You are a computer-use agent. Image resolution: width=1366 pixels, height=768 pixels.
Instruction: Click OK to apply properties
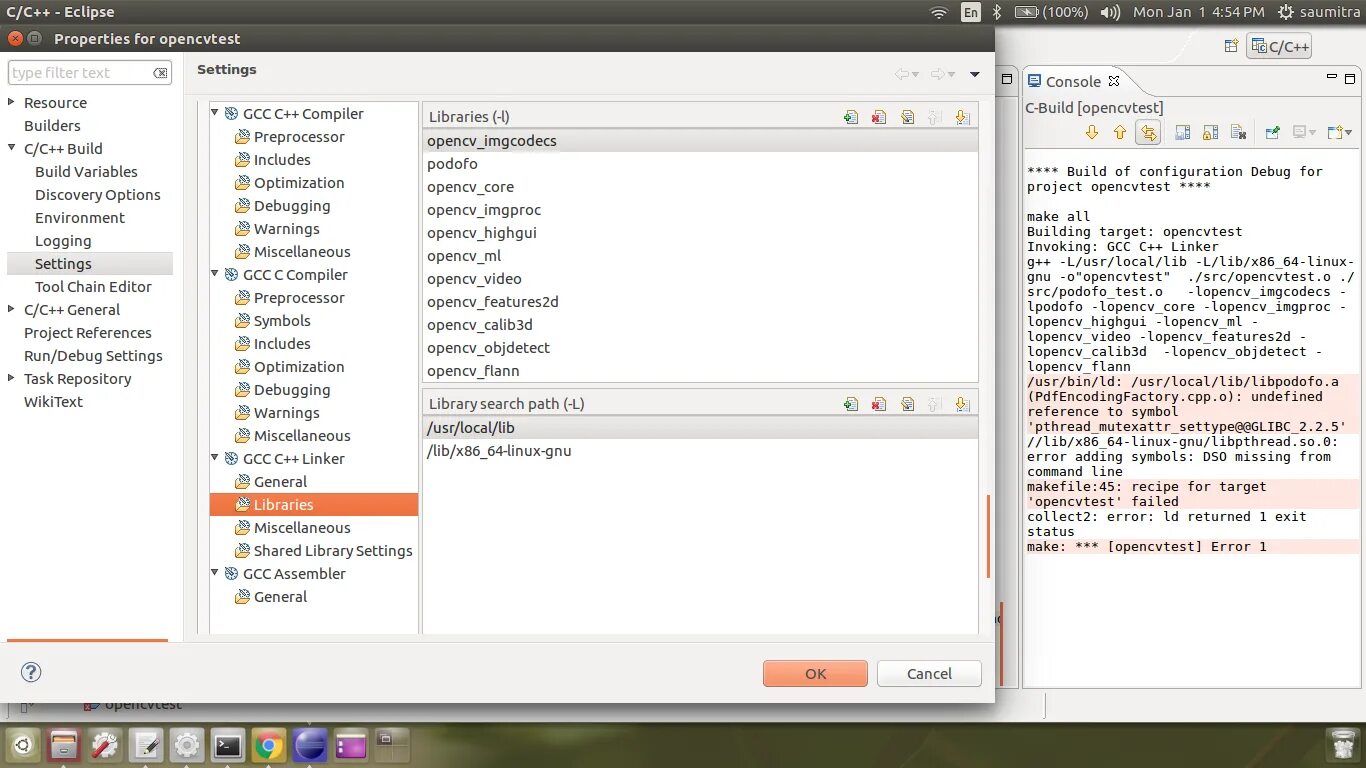(x=815, y=673)
